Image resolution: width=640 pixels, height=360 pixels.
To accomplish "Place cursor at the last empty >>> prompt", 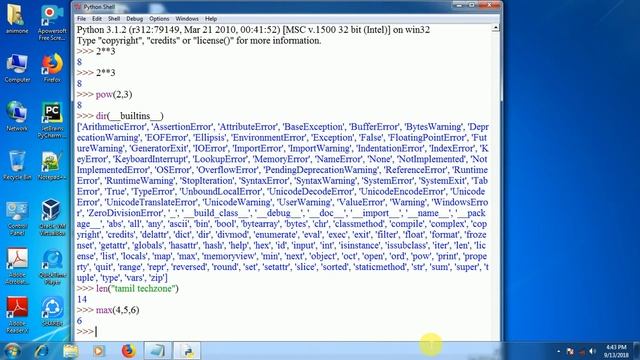I will click(96, 331).
